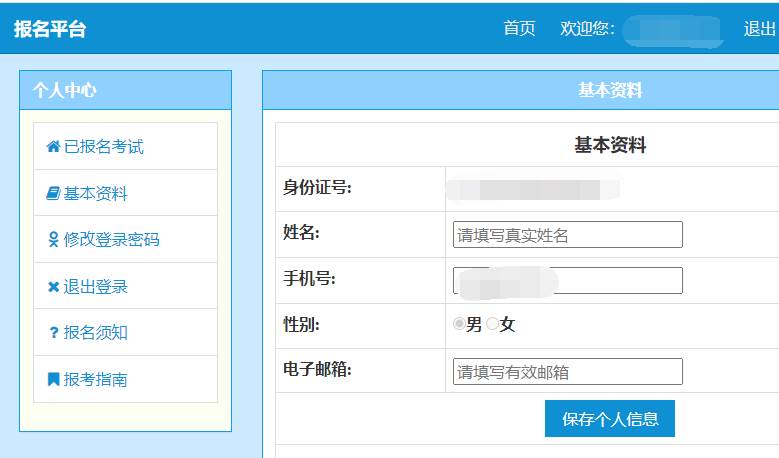Click 退出 in the top navigation bar
Viewport: 779px width, 458px height.
pos(759,29)
